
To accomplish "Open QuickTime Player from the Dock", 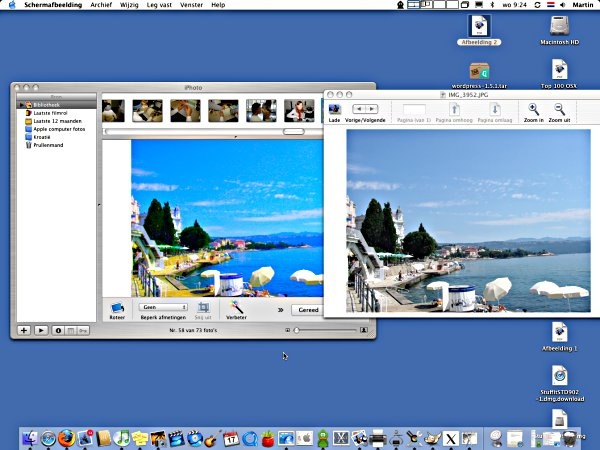I will pos(249,439).
